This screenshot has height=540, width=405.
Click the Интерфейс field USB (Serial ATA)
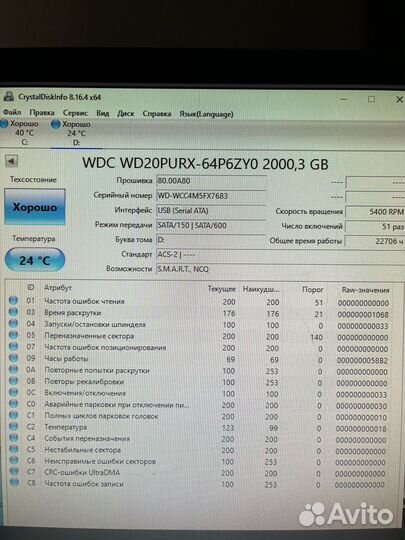211,210
